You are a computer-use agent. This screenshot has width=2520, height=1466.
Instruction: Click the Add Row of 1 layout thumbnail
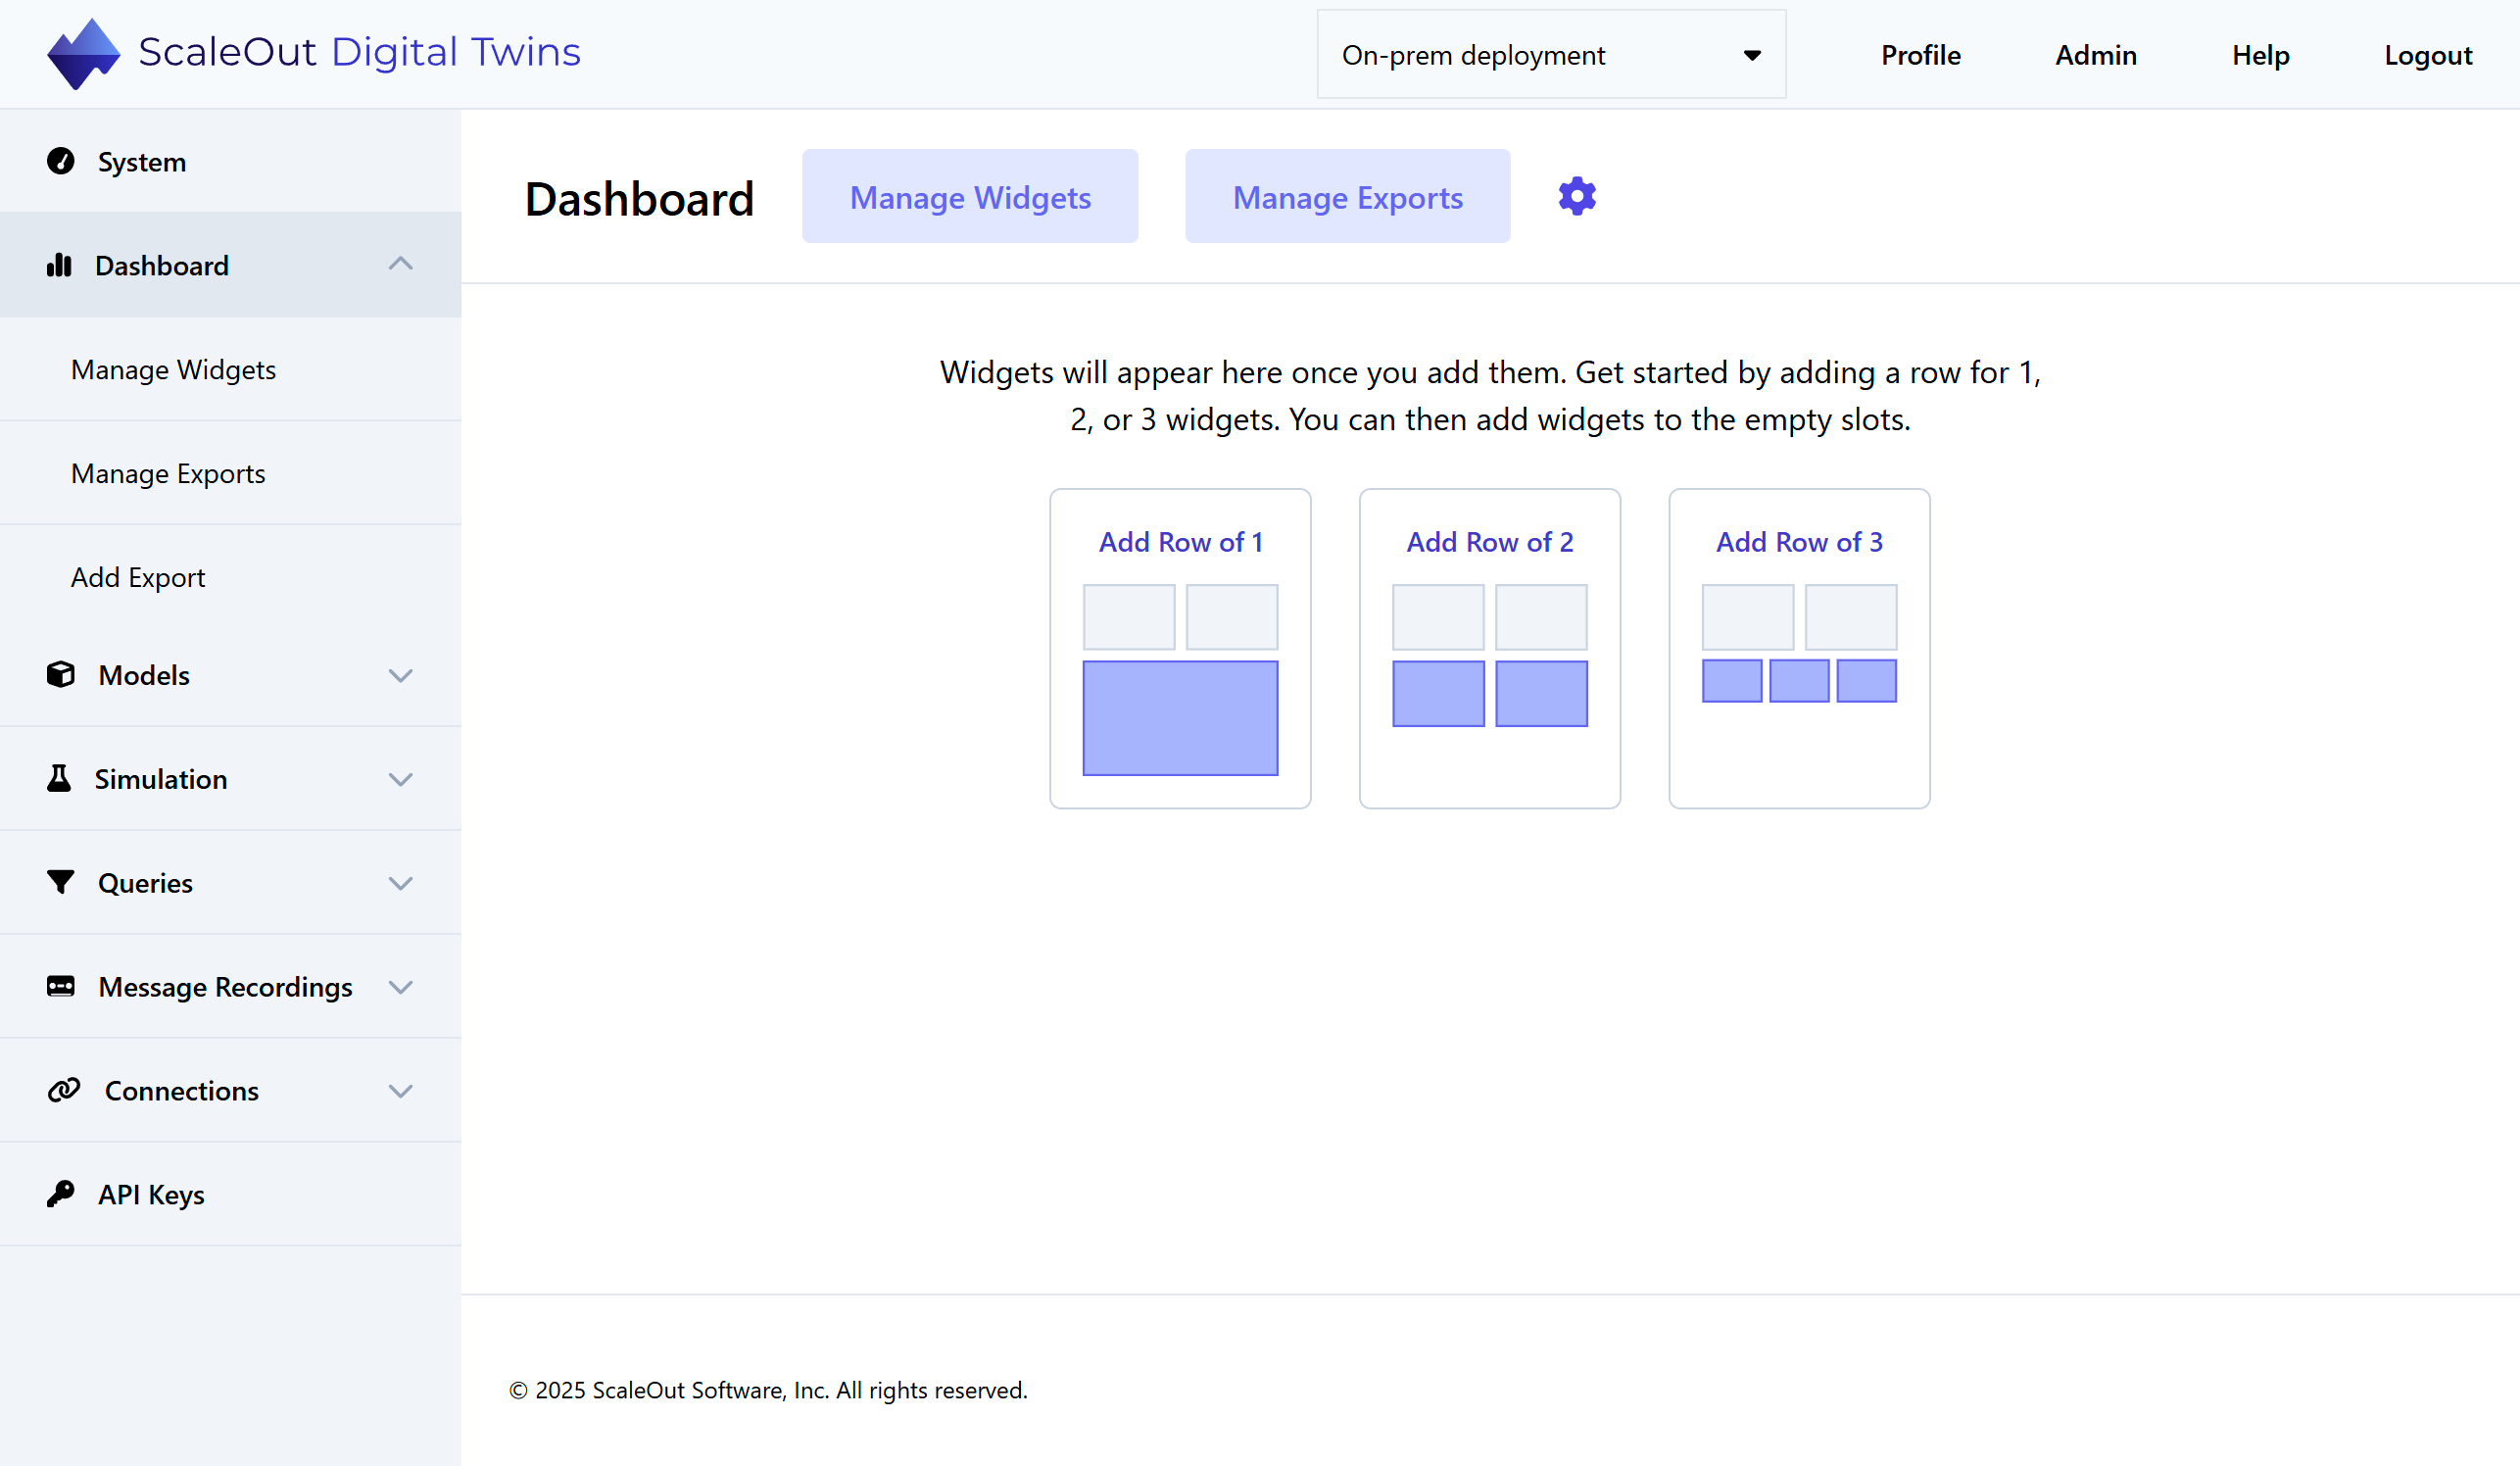tap(1180, 680)
